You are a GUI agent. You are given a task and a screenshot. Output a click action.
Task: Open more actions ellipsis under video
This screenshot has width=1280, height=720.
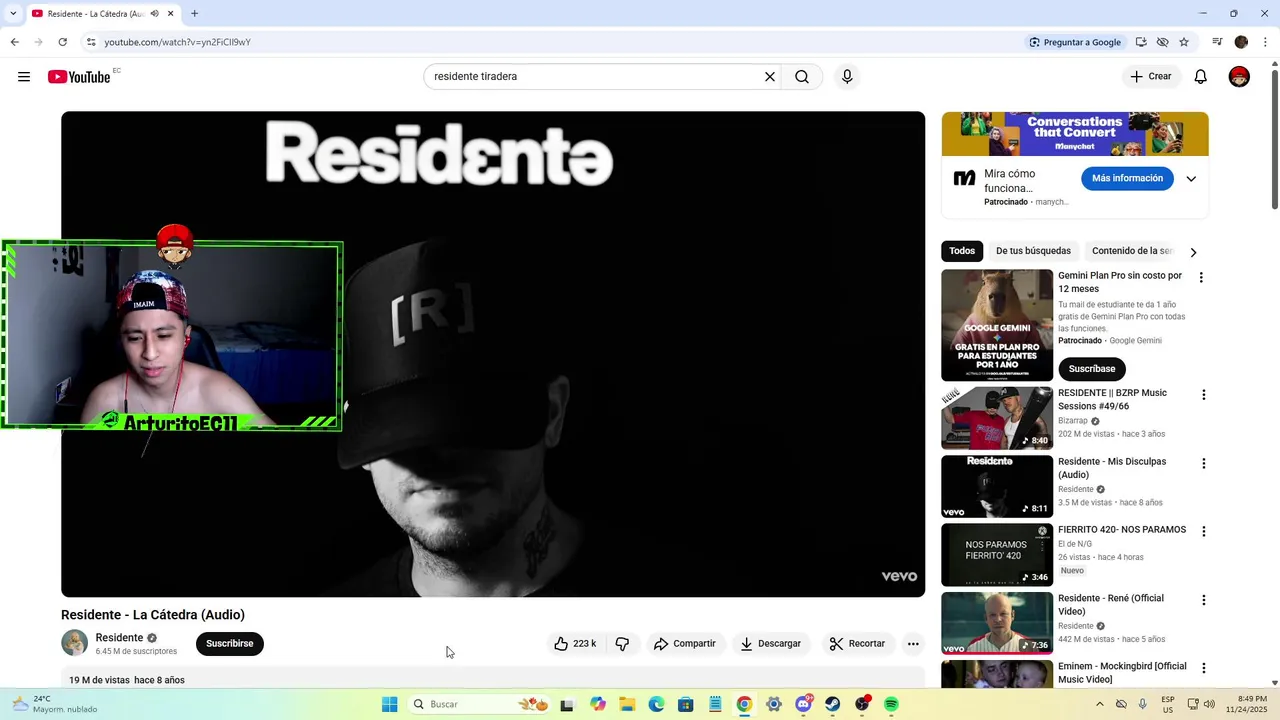point(913,644)
